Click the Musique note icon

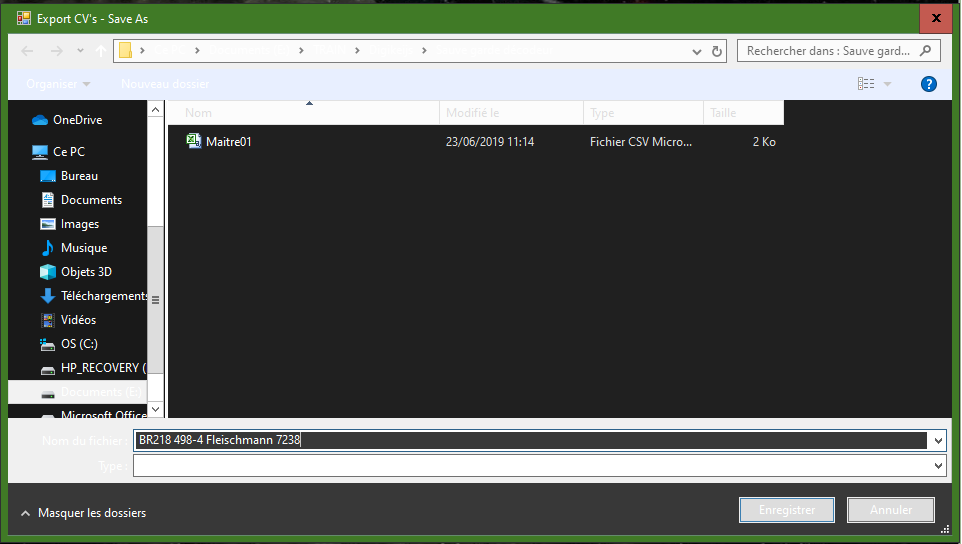(x=47, y=248)
